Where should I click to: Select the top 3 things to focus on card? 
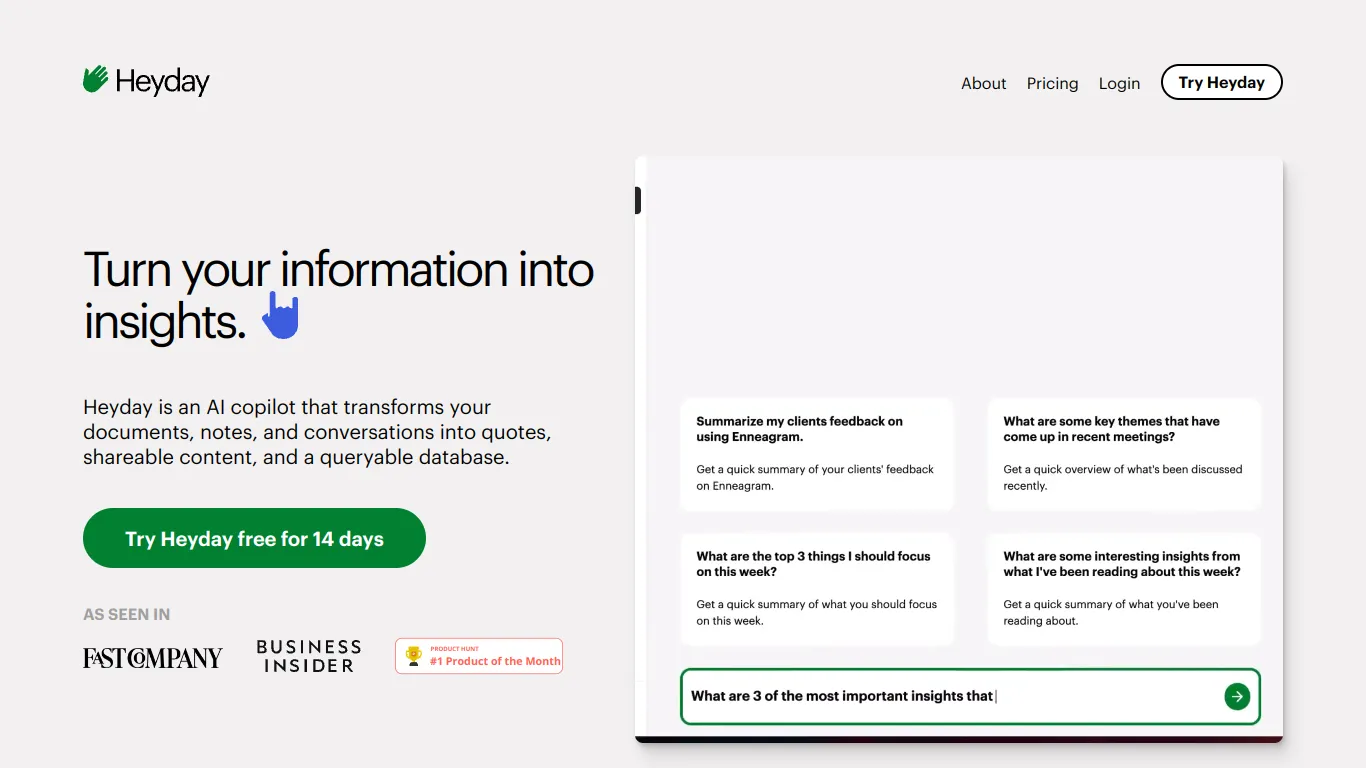[816, 588]
